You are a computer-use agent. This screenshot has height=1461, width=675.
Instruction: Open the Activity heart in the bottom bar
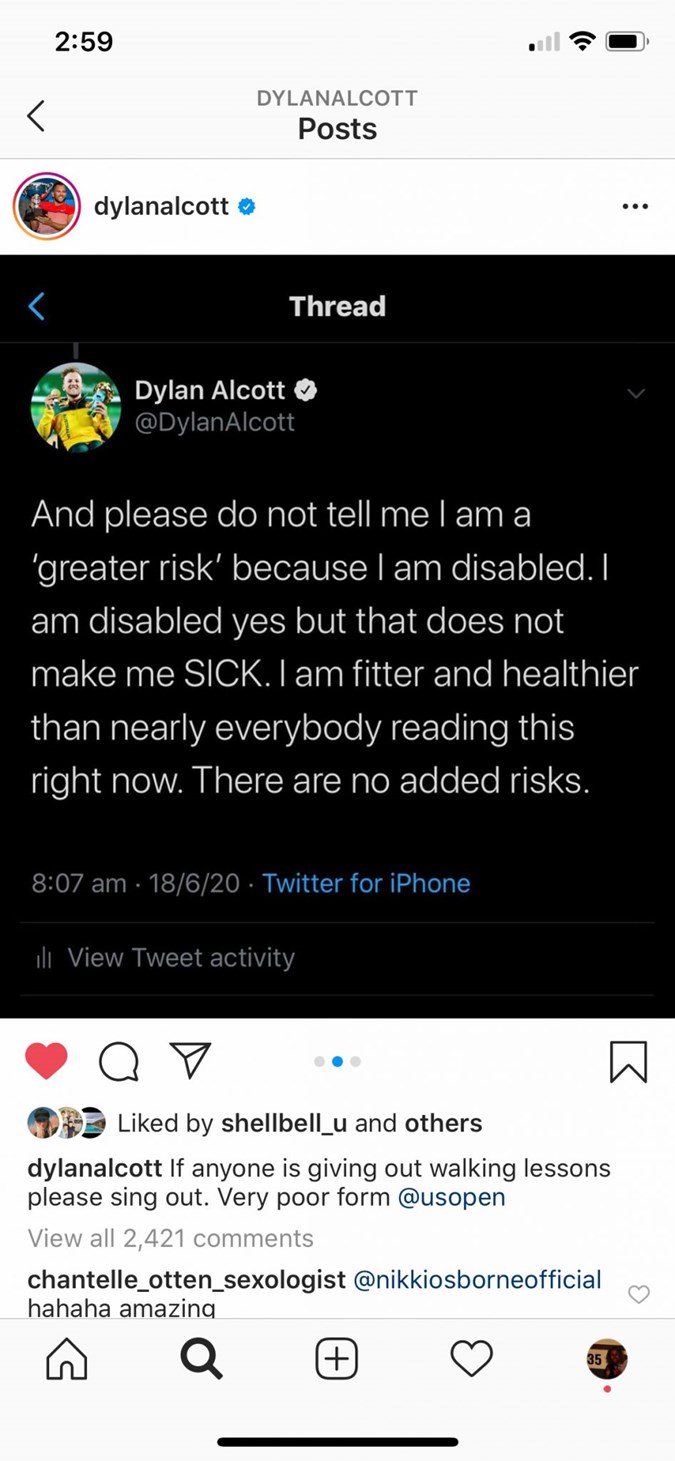click(x=471, y=1359)
